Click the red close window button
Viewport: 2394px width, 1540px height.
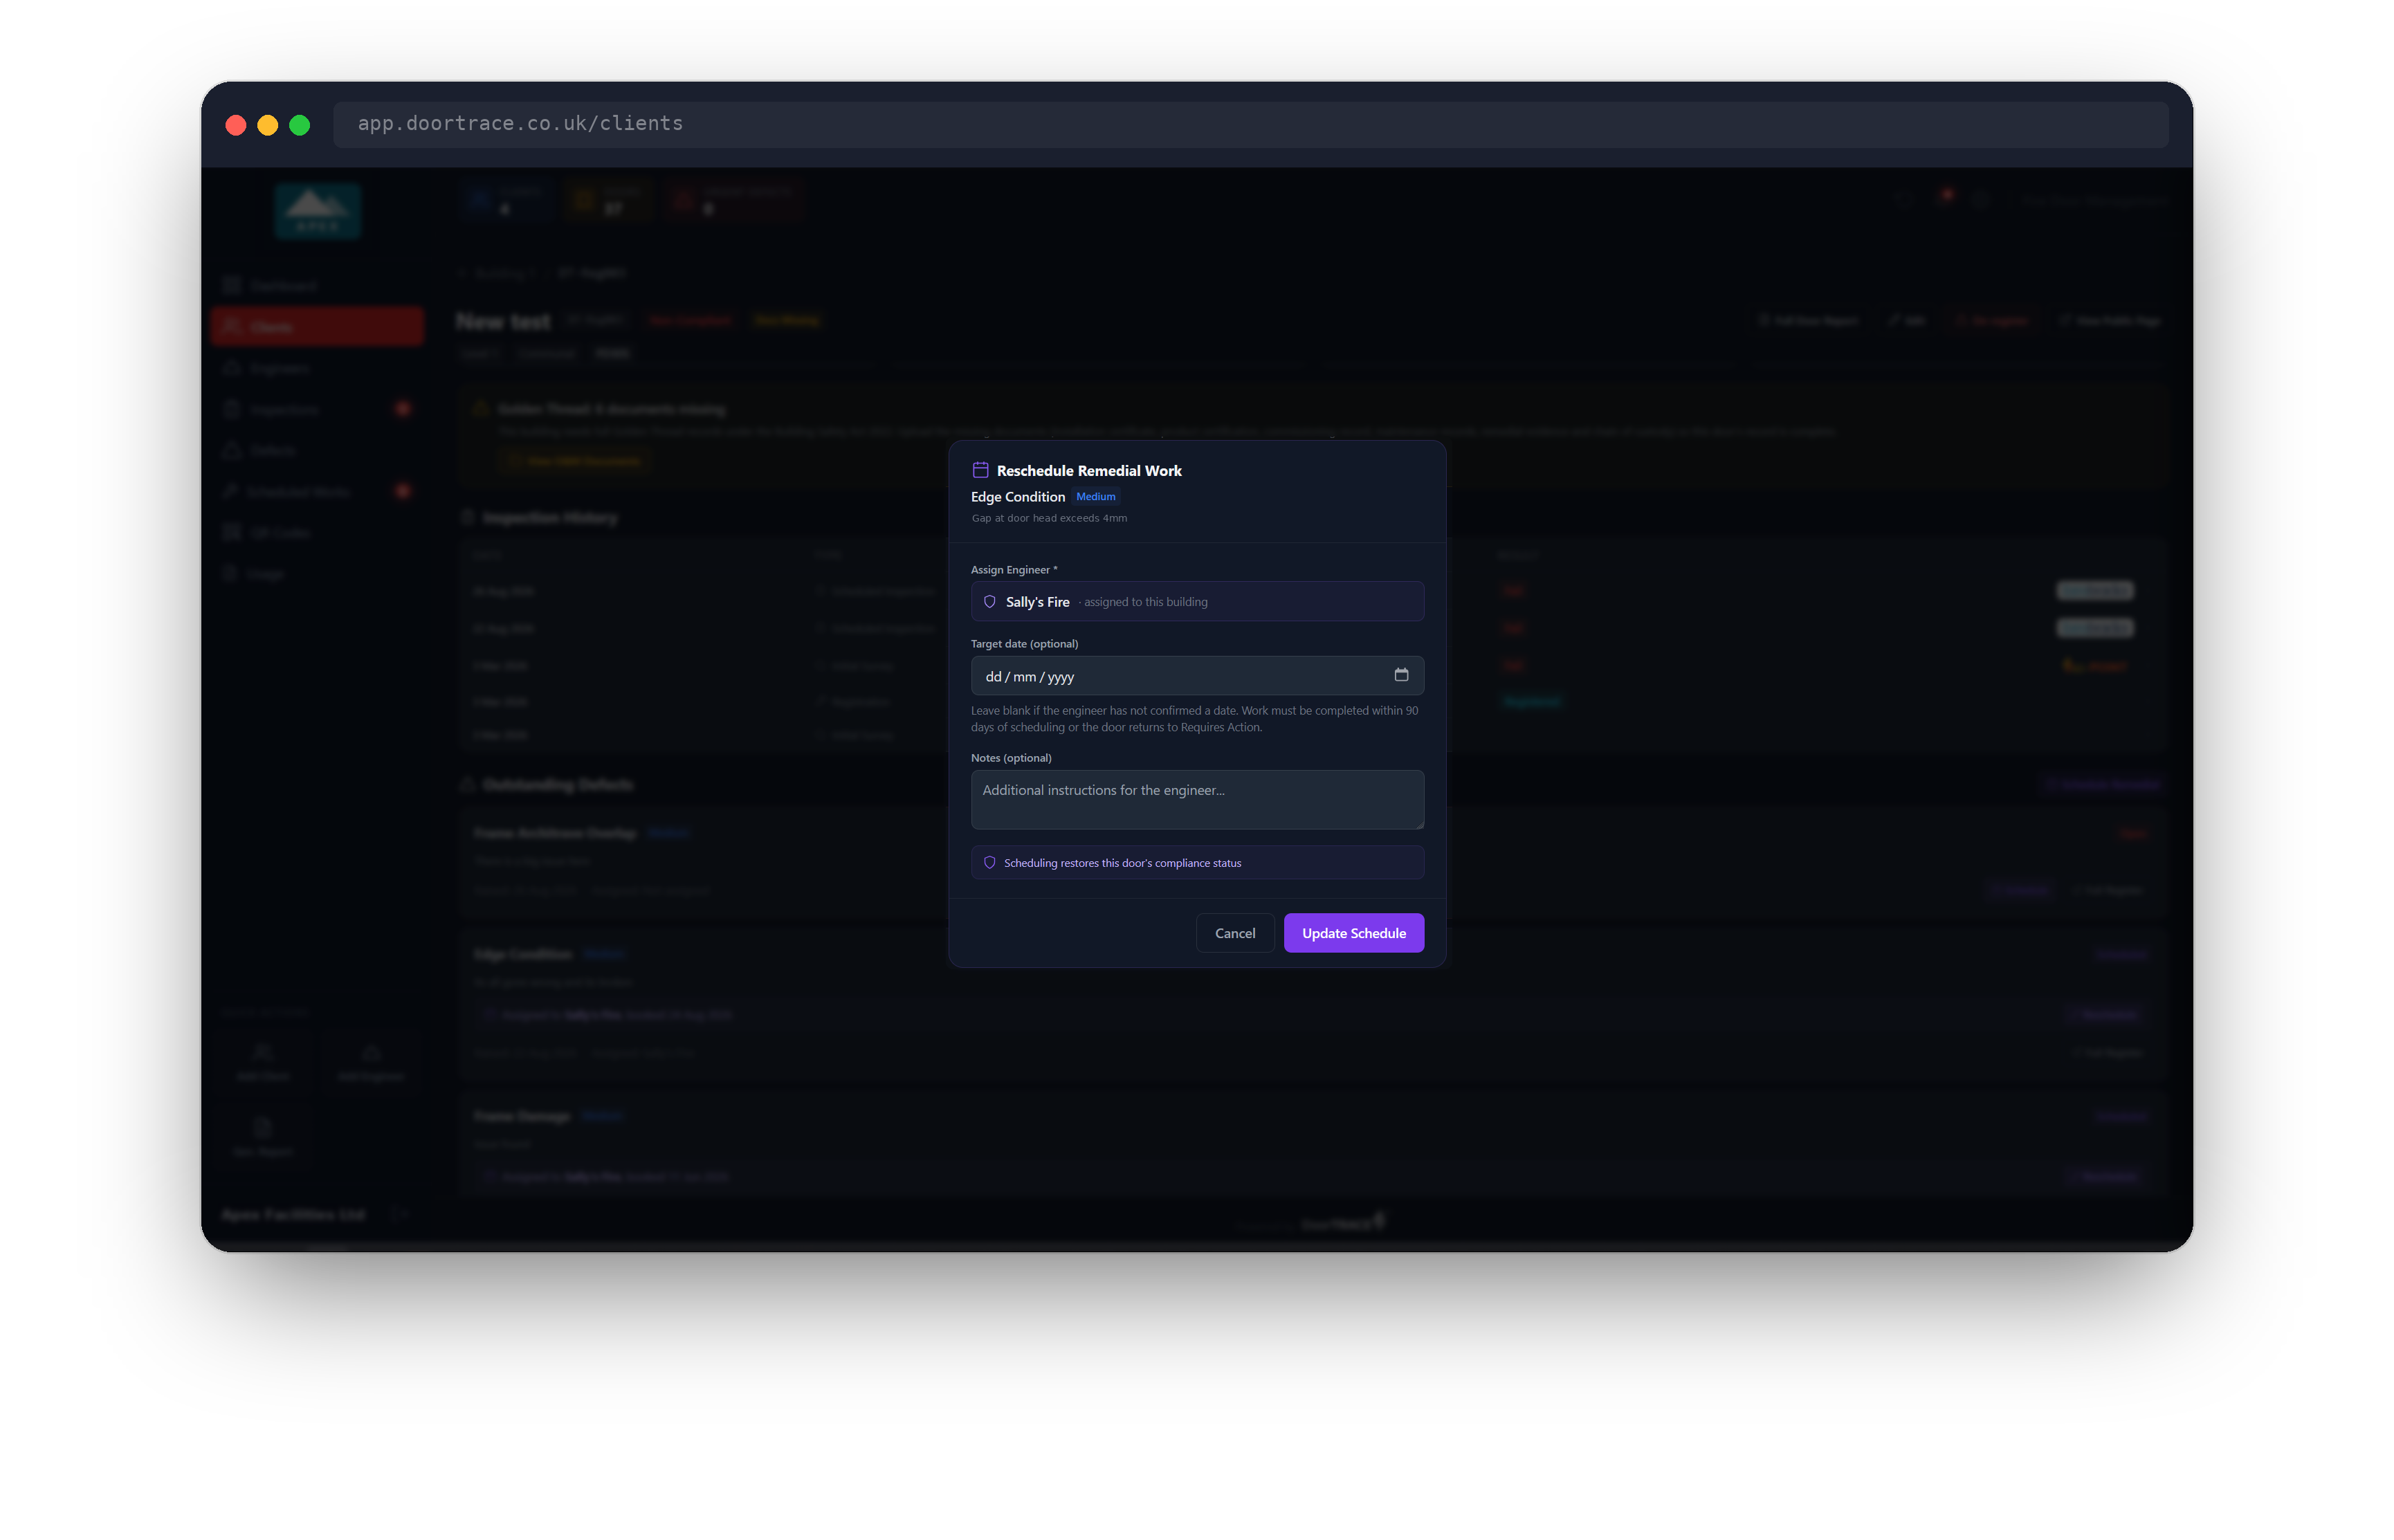point(236,125)
